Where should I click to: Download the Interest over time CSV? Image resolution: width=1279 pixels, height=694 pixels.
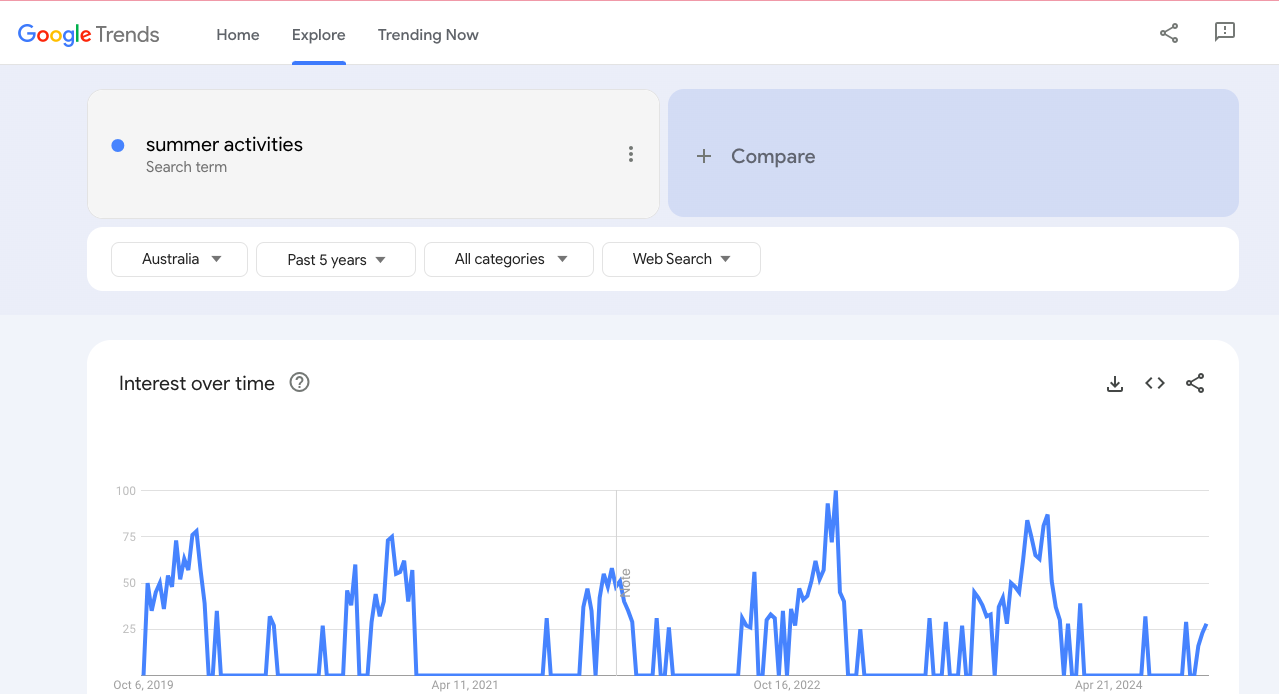click(x=1115, y=383)
